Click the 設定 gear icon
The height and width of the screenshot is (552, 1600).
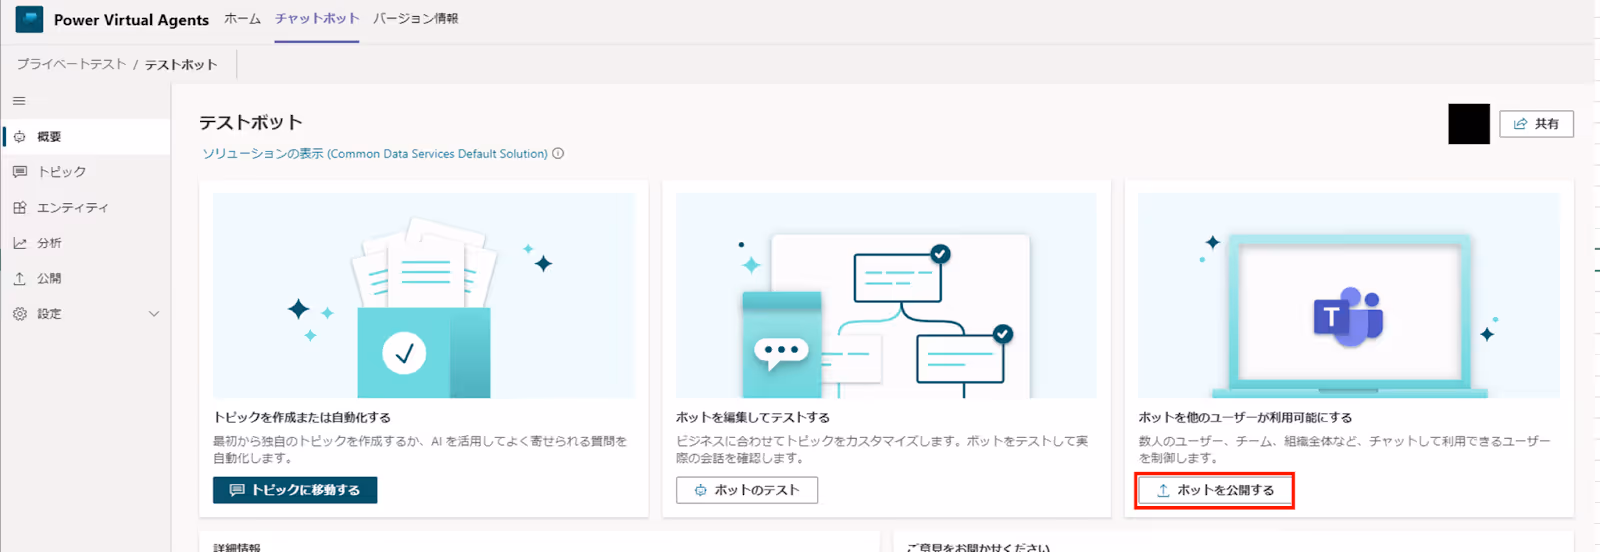[x=20, y=314]
